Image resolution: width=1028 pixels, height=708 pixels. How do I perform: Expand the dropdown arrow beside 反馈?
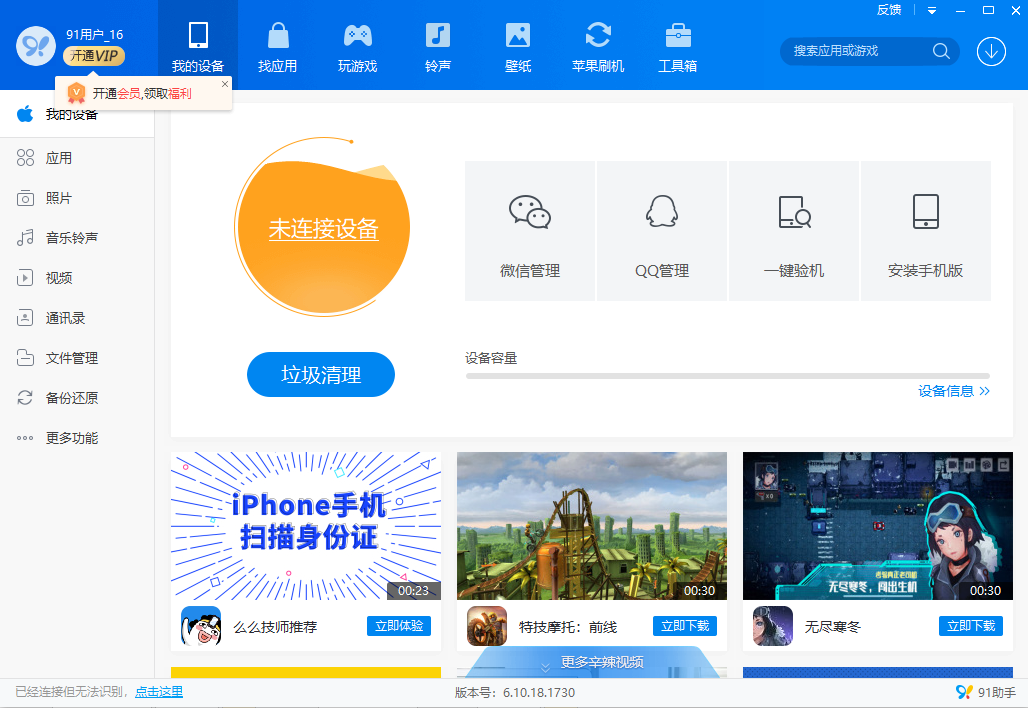[x=932, y=10]
